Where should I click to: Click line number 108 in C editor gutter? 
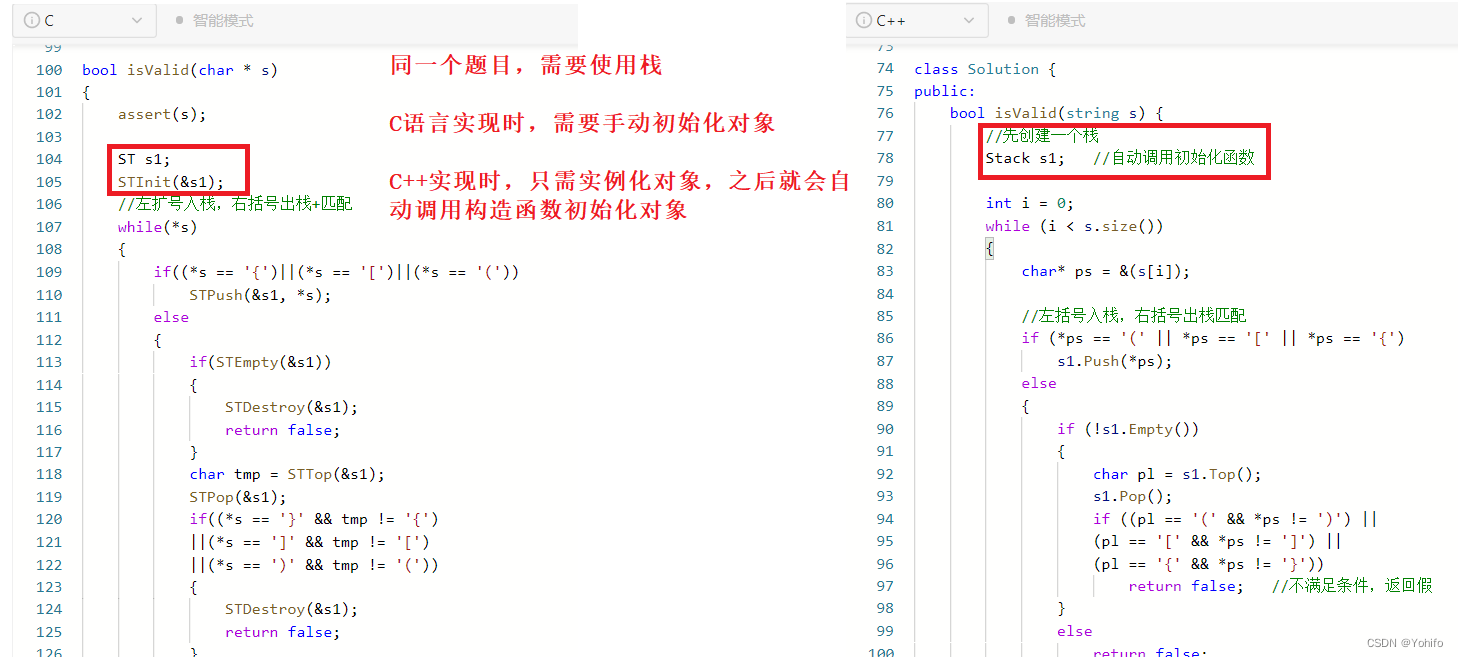(49, 249)
